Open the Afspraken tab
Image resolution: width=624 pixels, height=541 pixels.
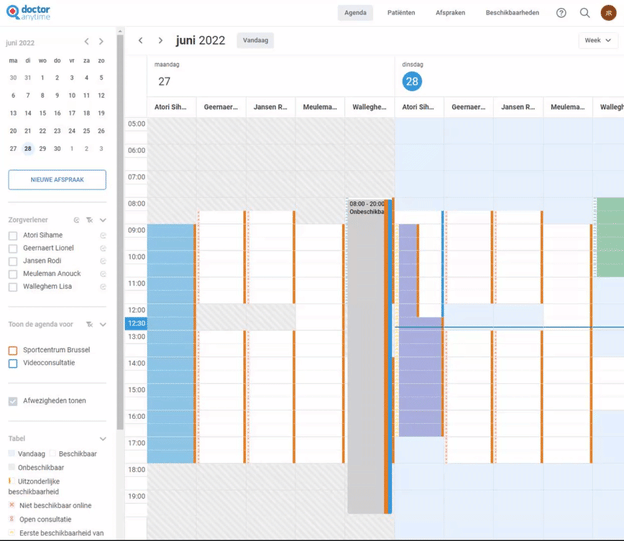[450, 13]
